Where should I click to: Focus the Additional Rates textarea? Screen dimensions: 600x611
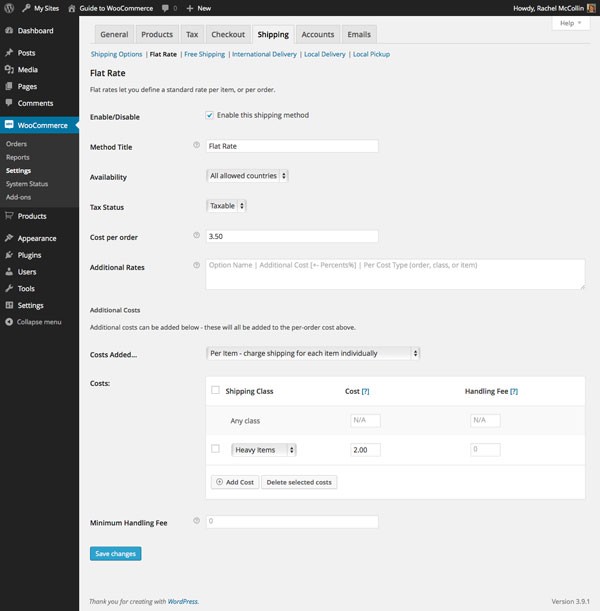[x=395, y=274]
